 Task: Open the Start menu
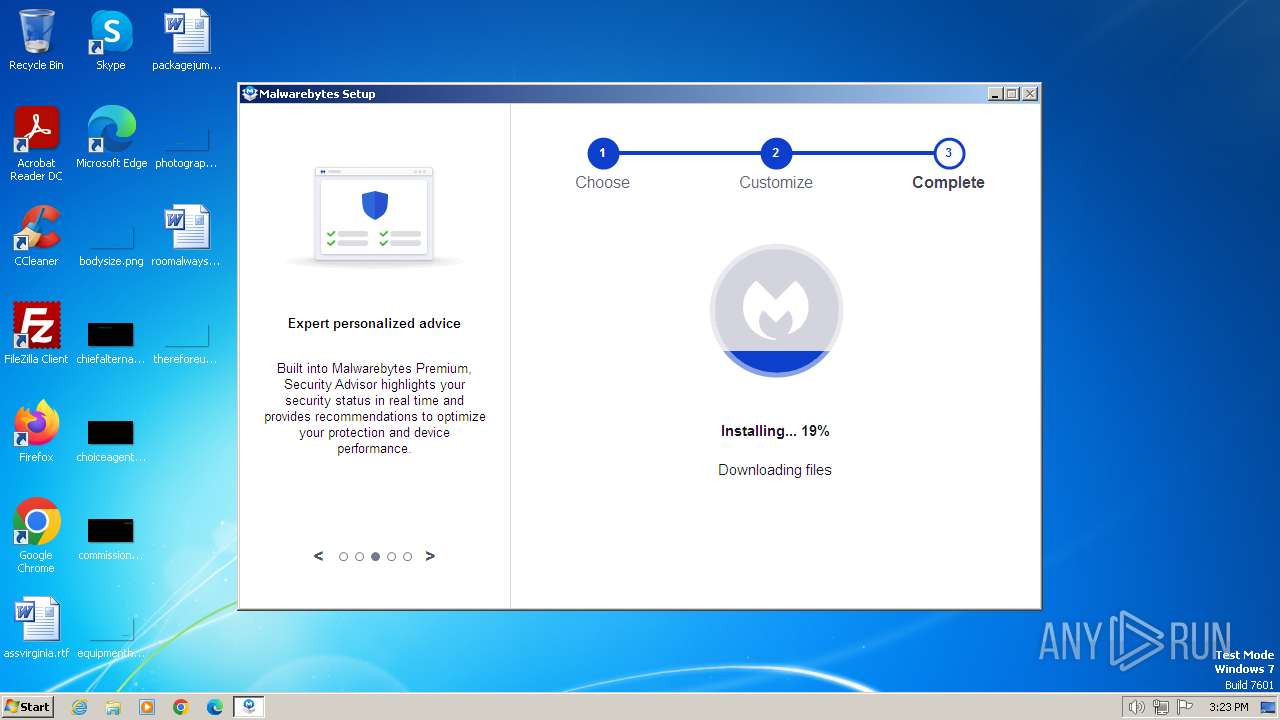coord(28,707)
